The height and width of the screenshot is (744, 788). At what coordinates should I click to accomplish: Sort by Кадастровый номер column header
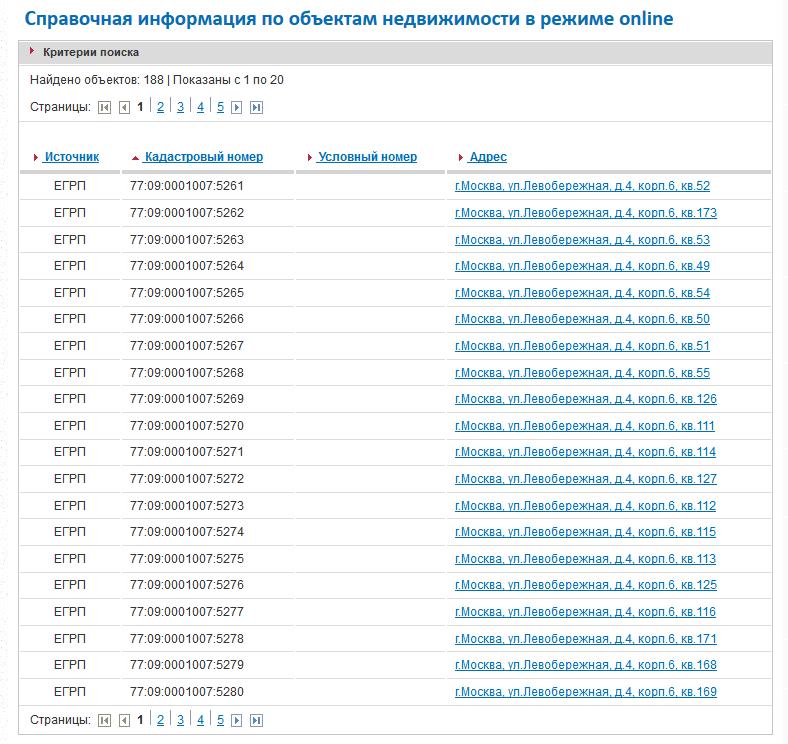(x=203, y=157)
